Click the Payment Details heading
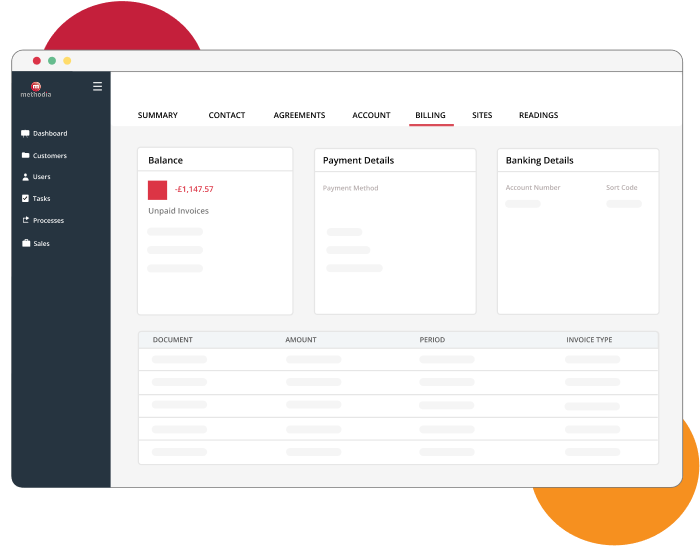 point(358,160)
